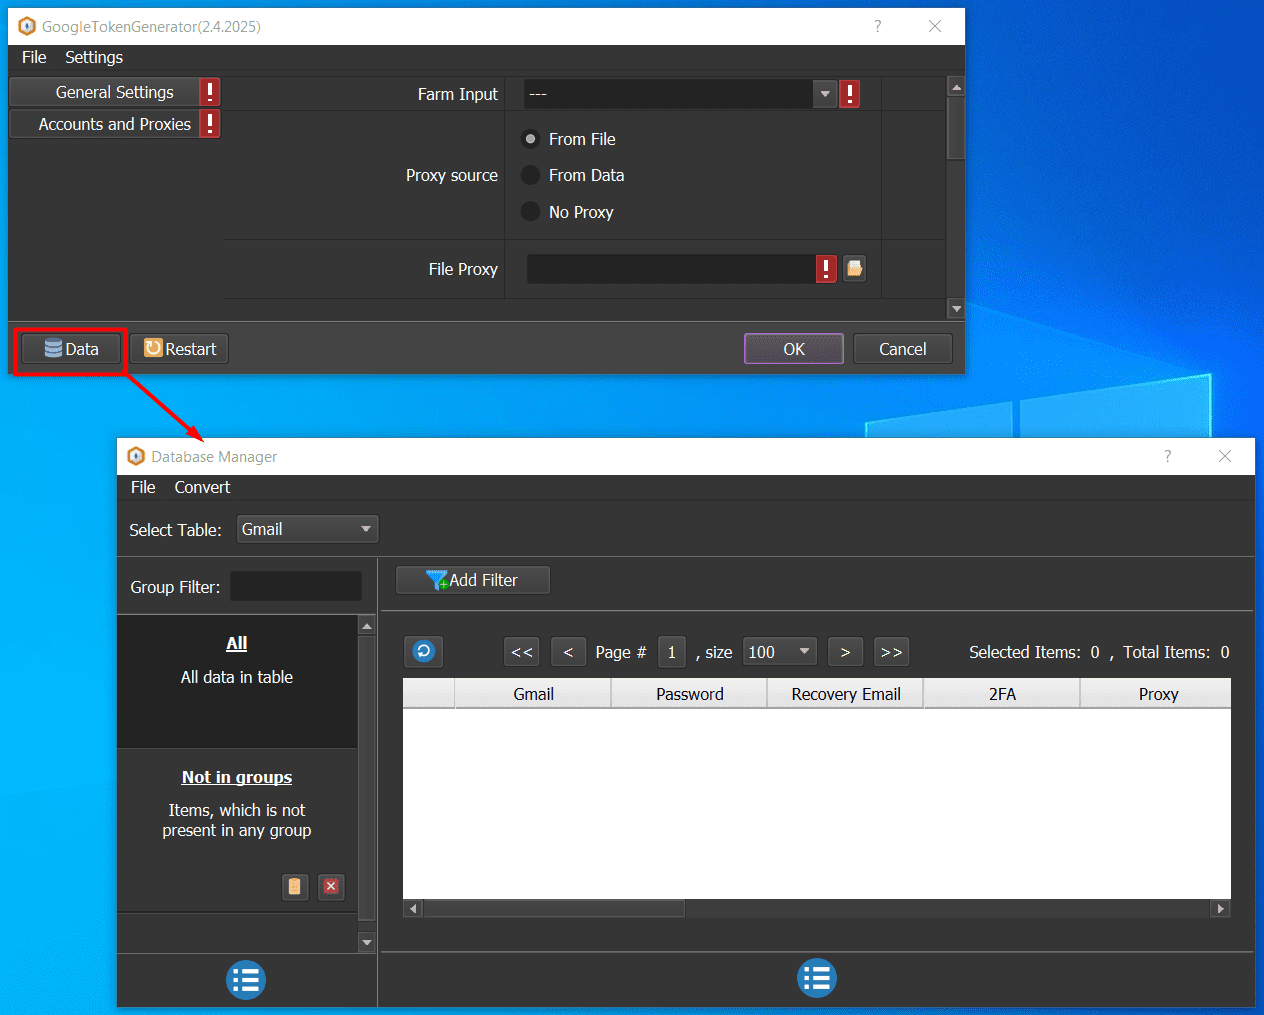This screenshot has height=1015, width=1264.
Task: Click warning icon beside Accounts and Proxies
Action: [x=210, y=124]
